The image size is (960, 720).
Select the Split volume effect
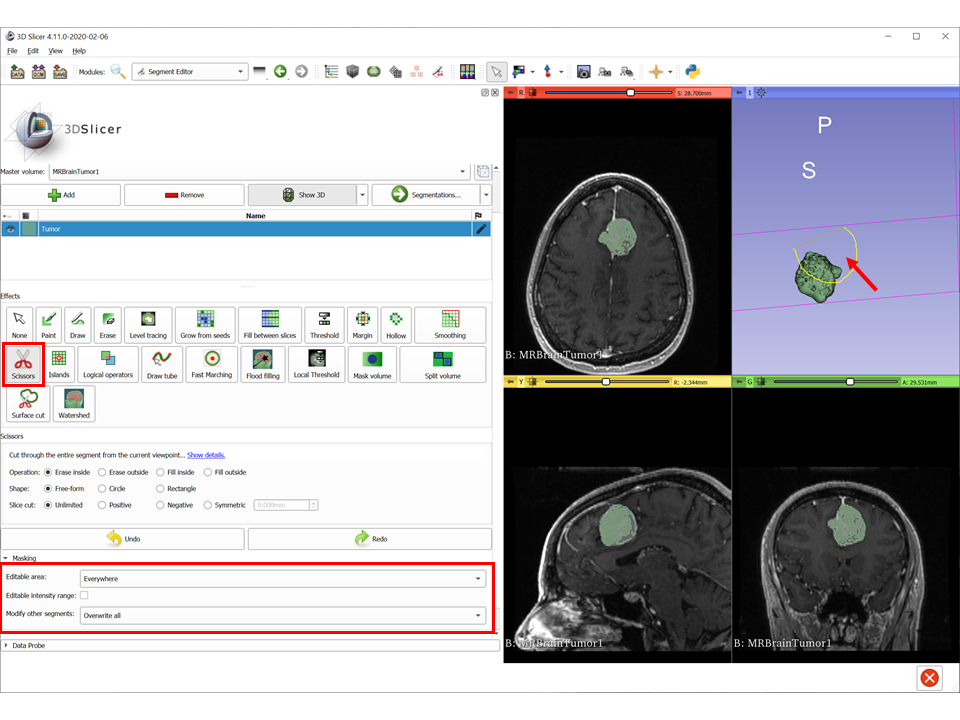(443, 364)
